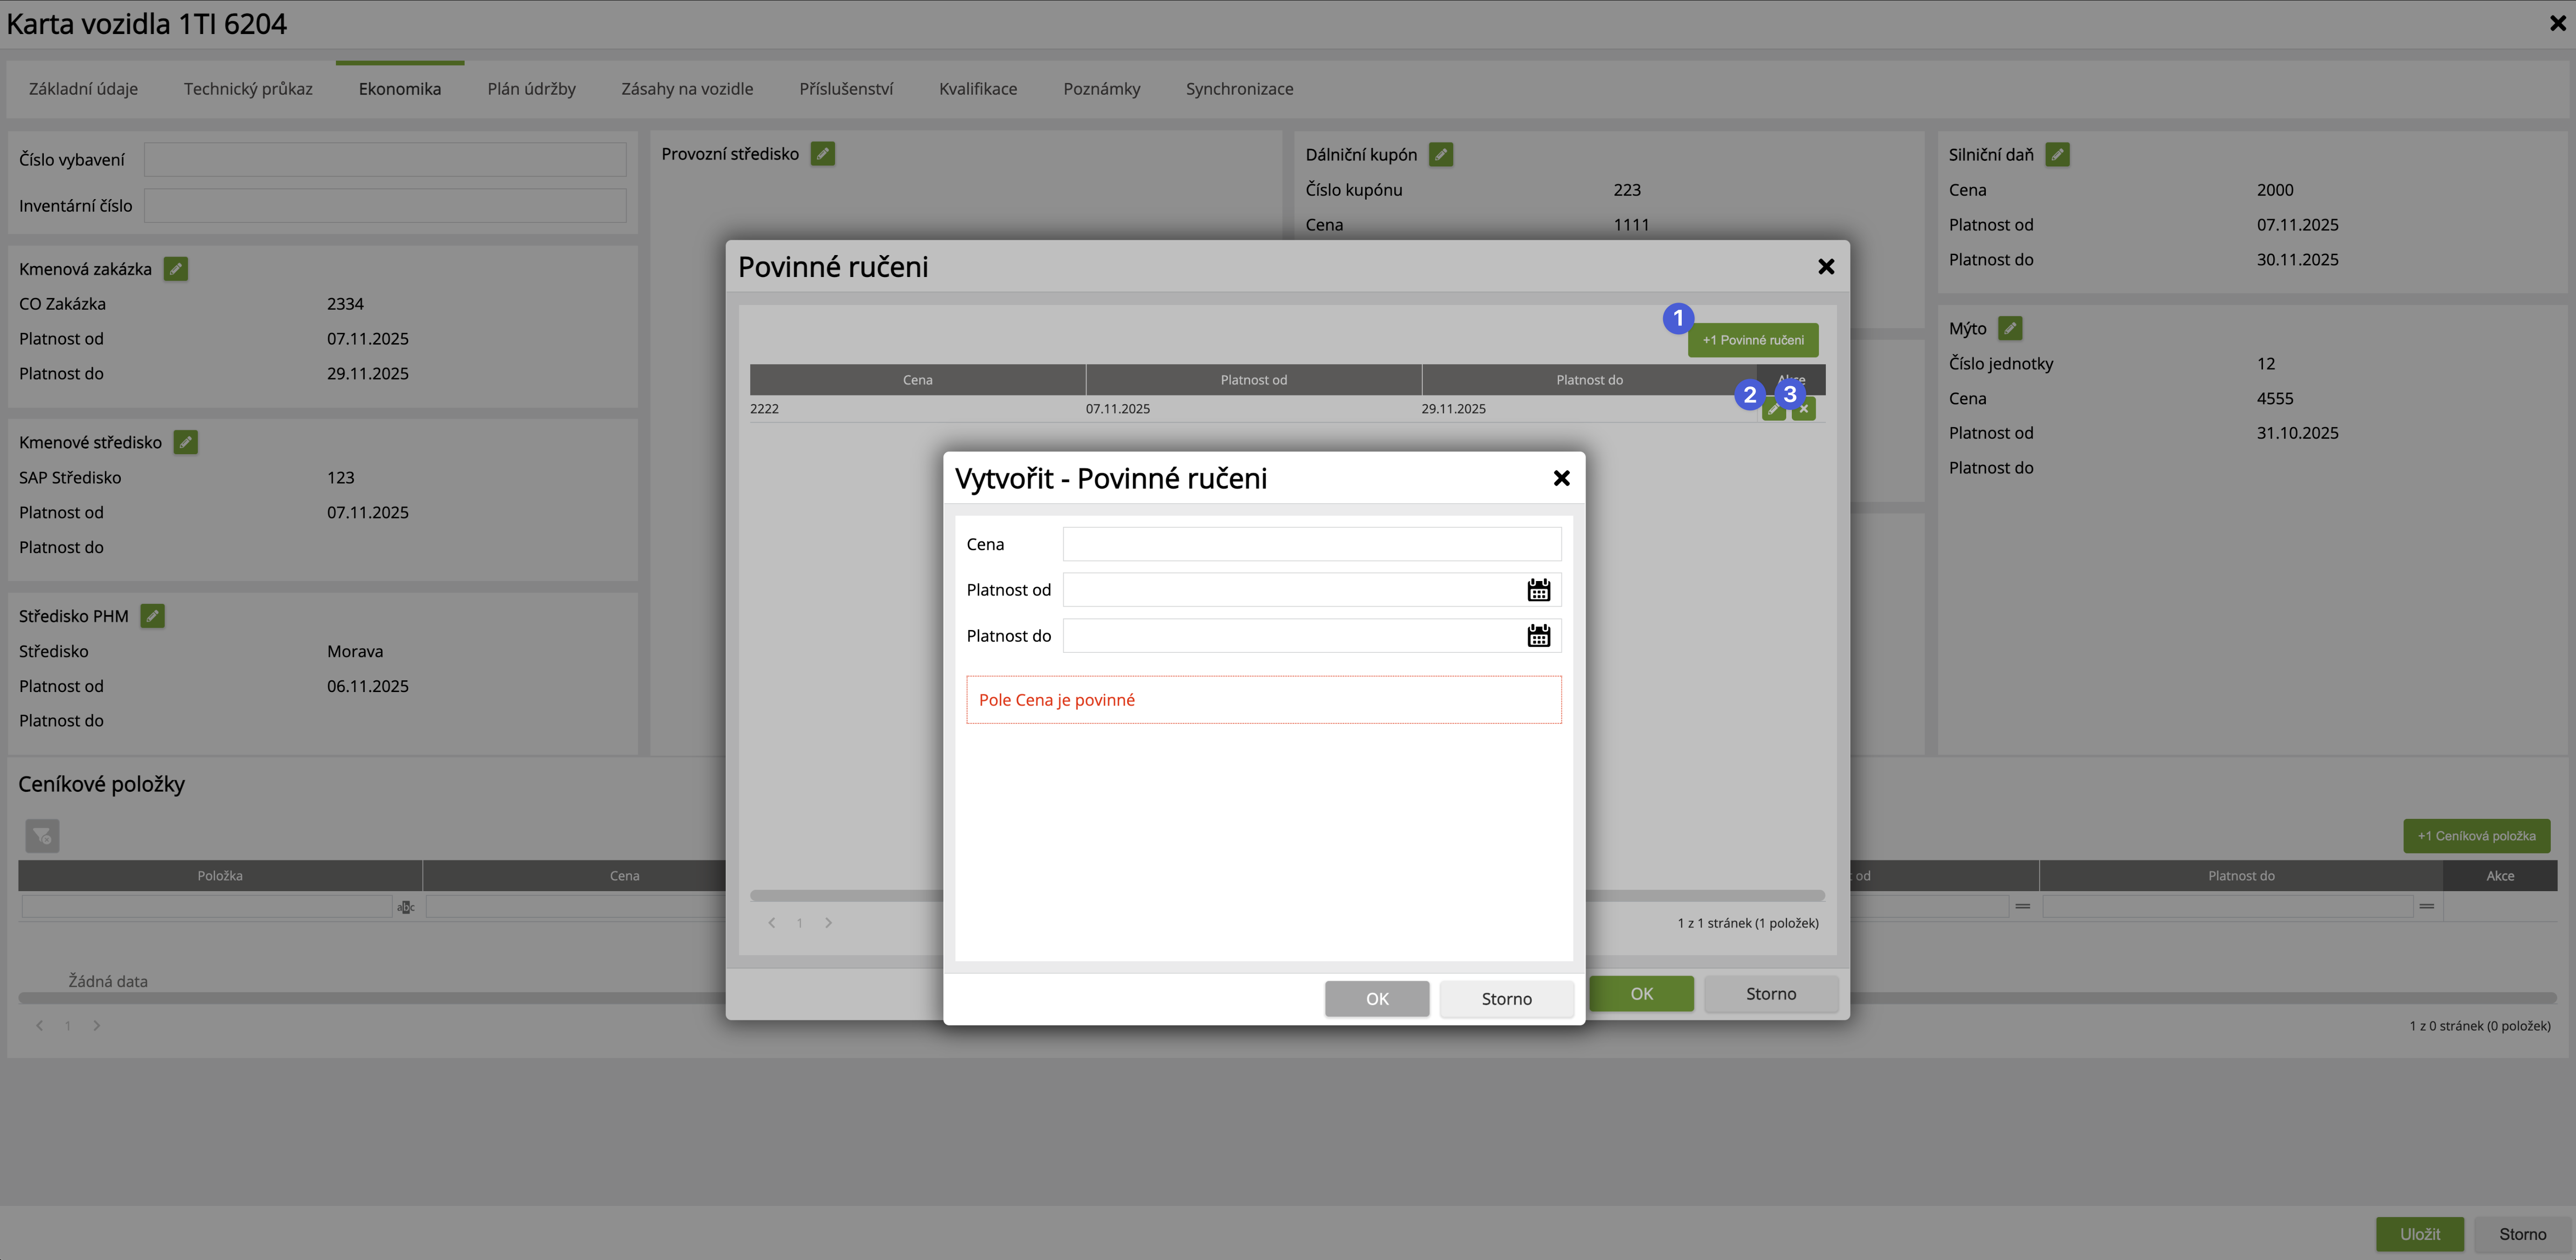Open Položka column filter operator menu
This screenshot has width=2576, height=1260.
point(405,907)
